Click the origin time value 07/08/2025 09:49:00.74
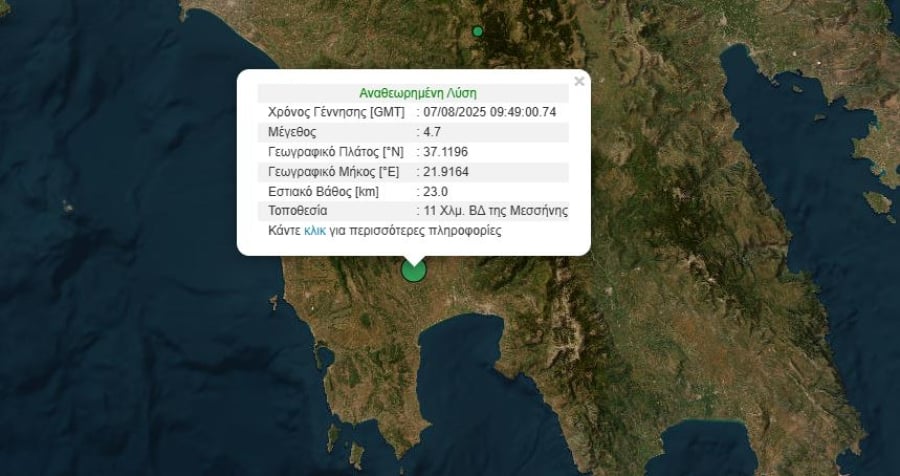900x476 pixels. [490, 113]
